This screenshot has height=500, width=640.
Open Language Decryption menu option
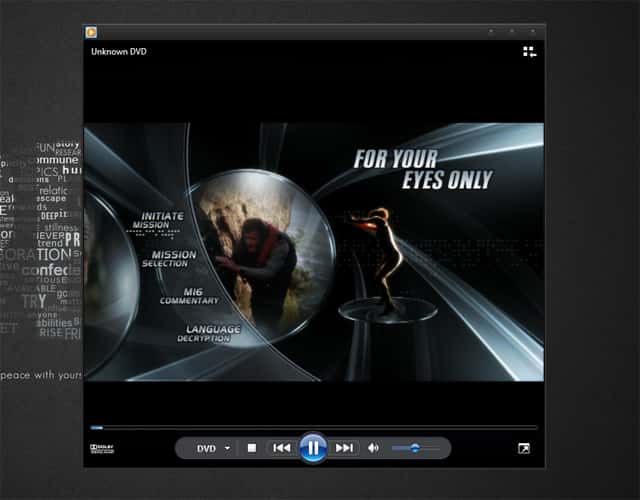tap(209, 333)
